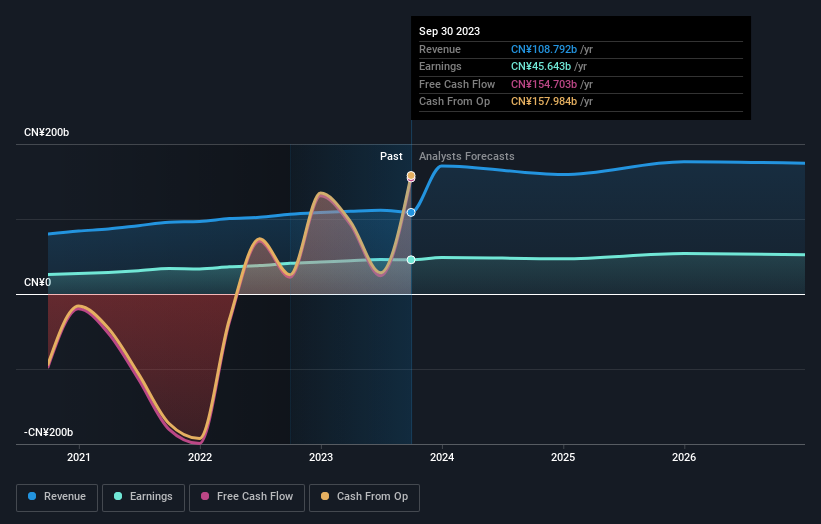Click the Earnings value CN¥45.643b in tooltip
Image resolution: width=821 pixels, height=524 pixels.
tap(541, 66)
